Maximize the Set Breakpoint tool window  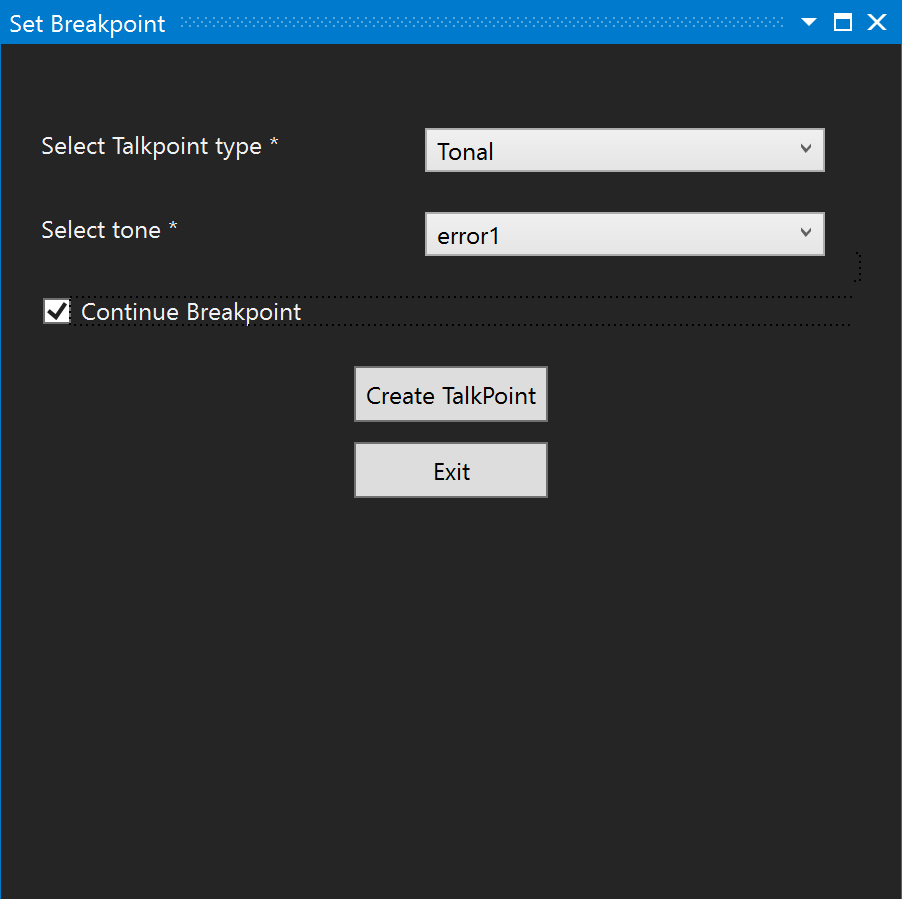(843, 22)
